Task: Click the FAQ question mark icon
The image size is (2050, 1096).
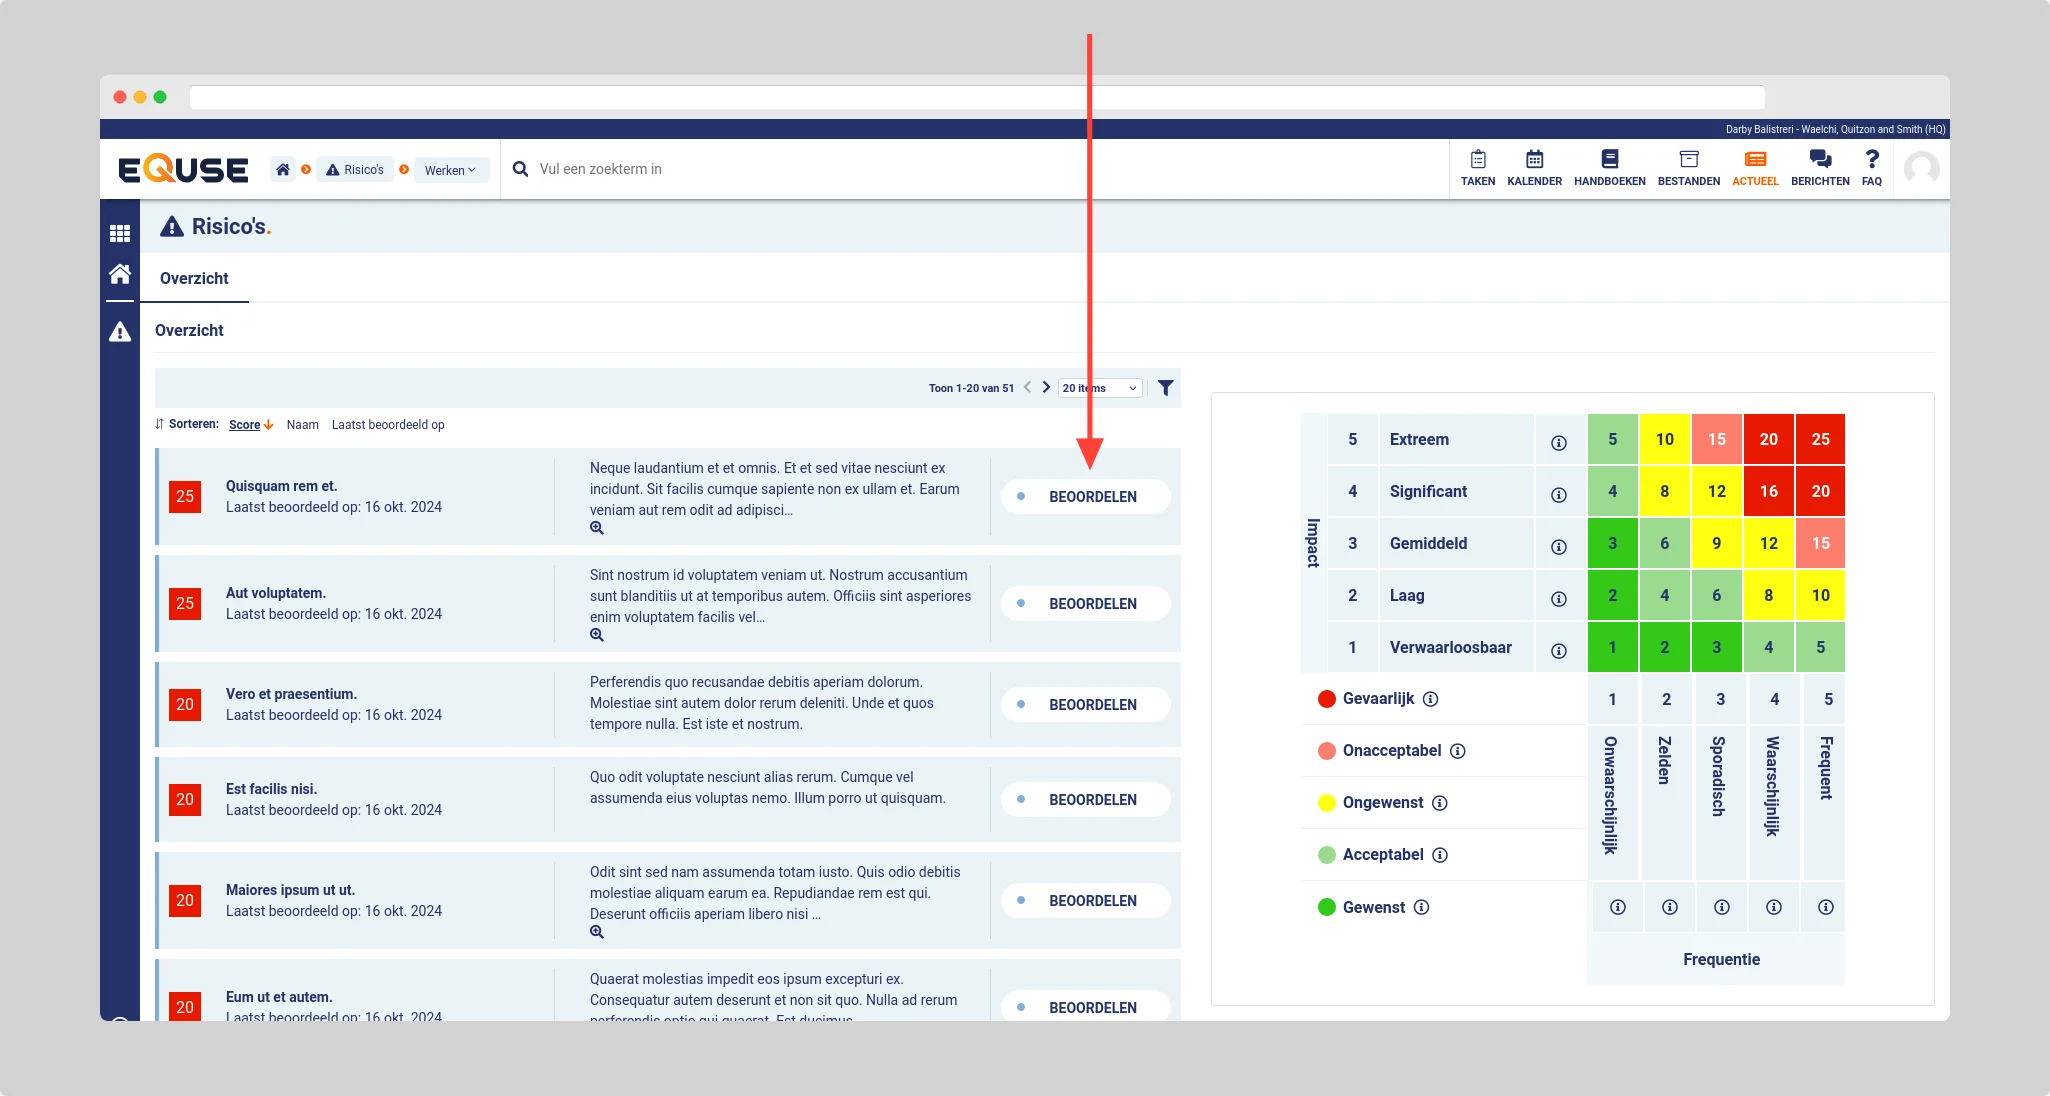Action: (1871, 160)
